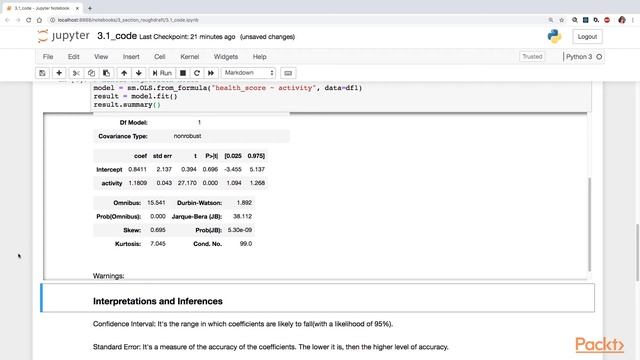Open the Edit menu
The height and width of the screenshot is (360, 640).
(73, 57)
